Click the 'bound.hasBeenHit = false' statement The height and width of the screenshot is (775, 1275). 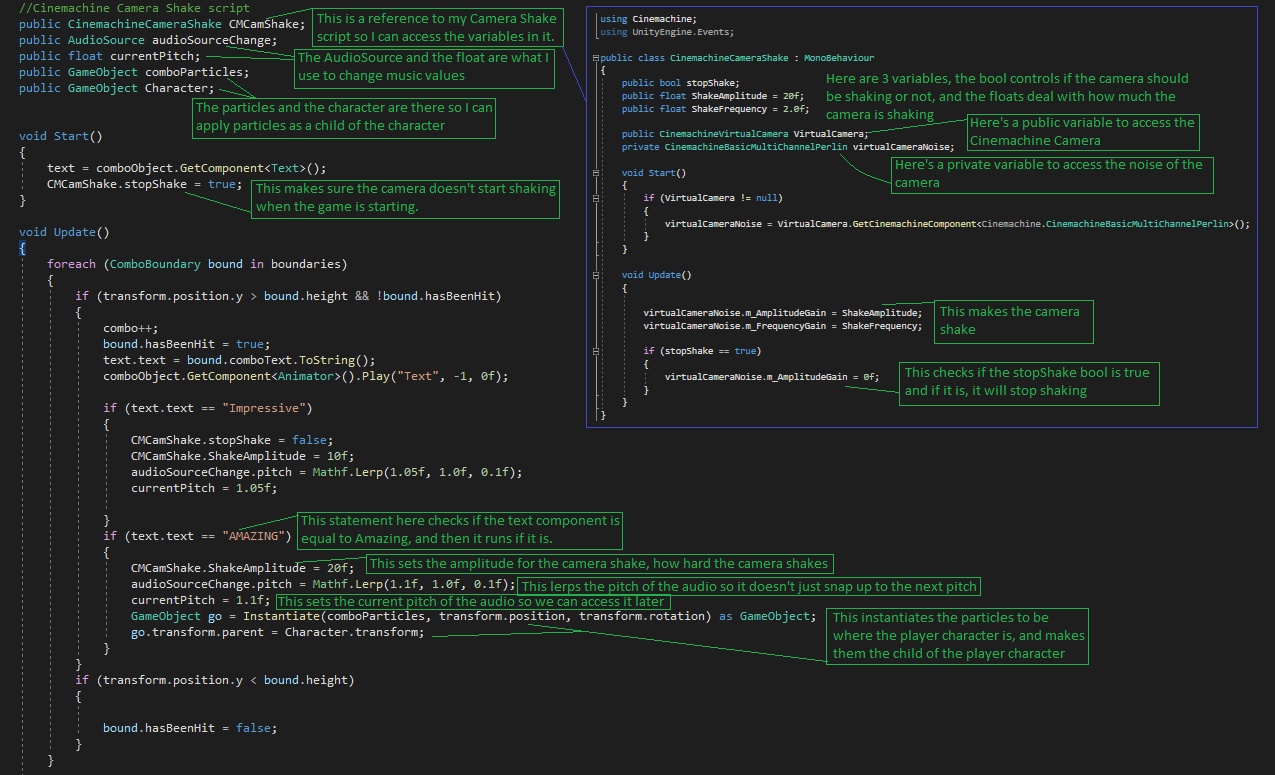(x=189, y=728)
